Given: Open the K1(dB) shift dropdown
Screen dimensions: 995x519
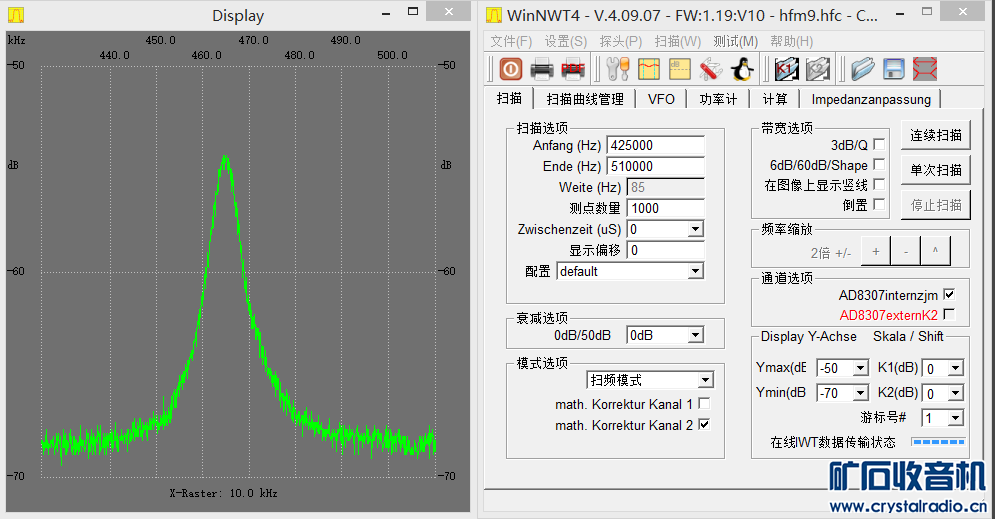Looking at the screenshot, I should (956, 368).
